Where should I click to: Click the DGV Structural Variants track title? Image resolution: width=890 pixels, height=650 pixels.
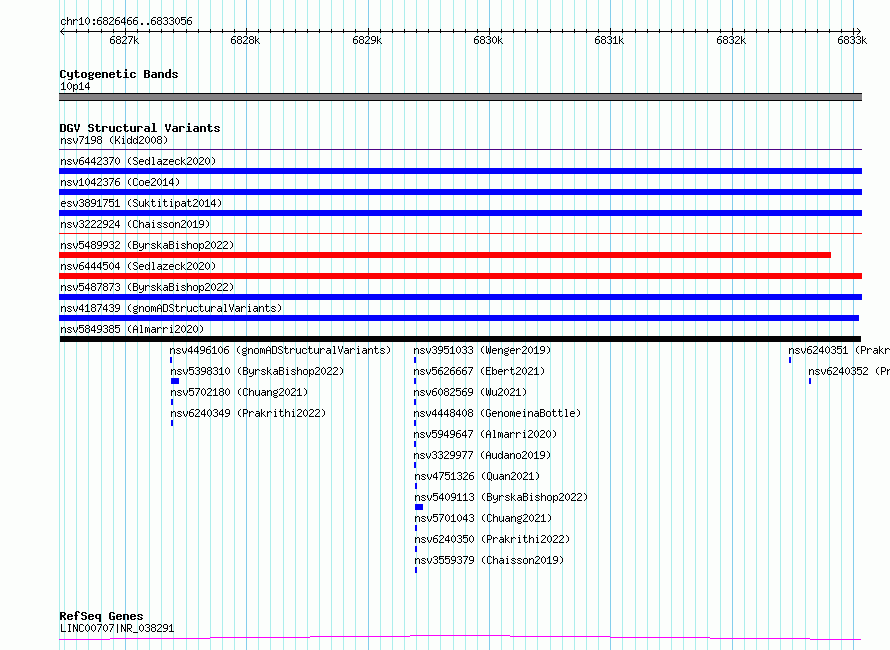pos(140,128)
